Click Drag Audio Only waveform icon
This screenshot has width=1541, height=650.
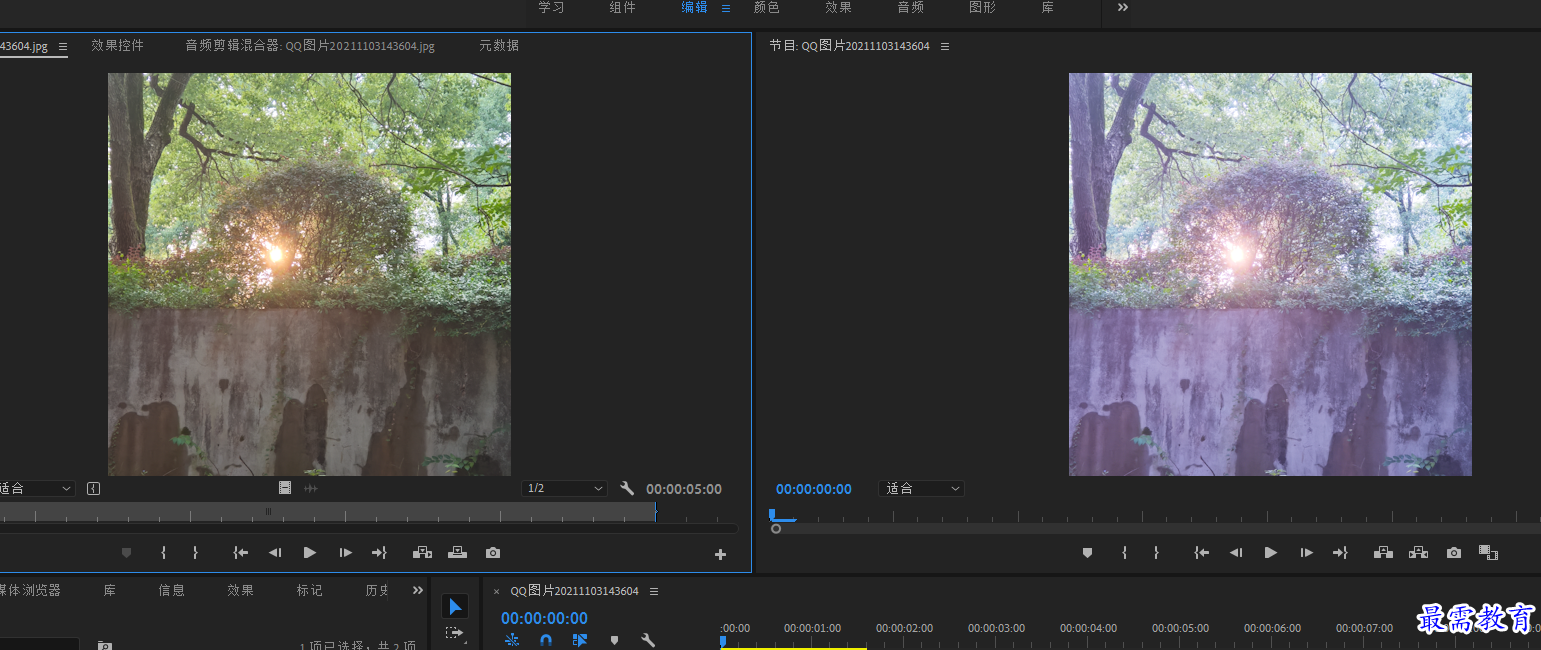(x=311, y=488)
